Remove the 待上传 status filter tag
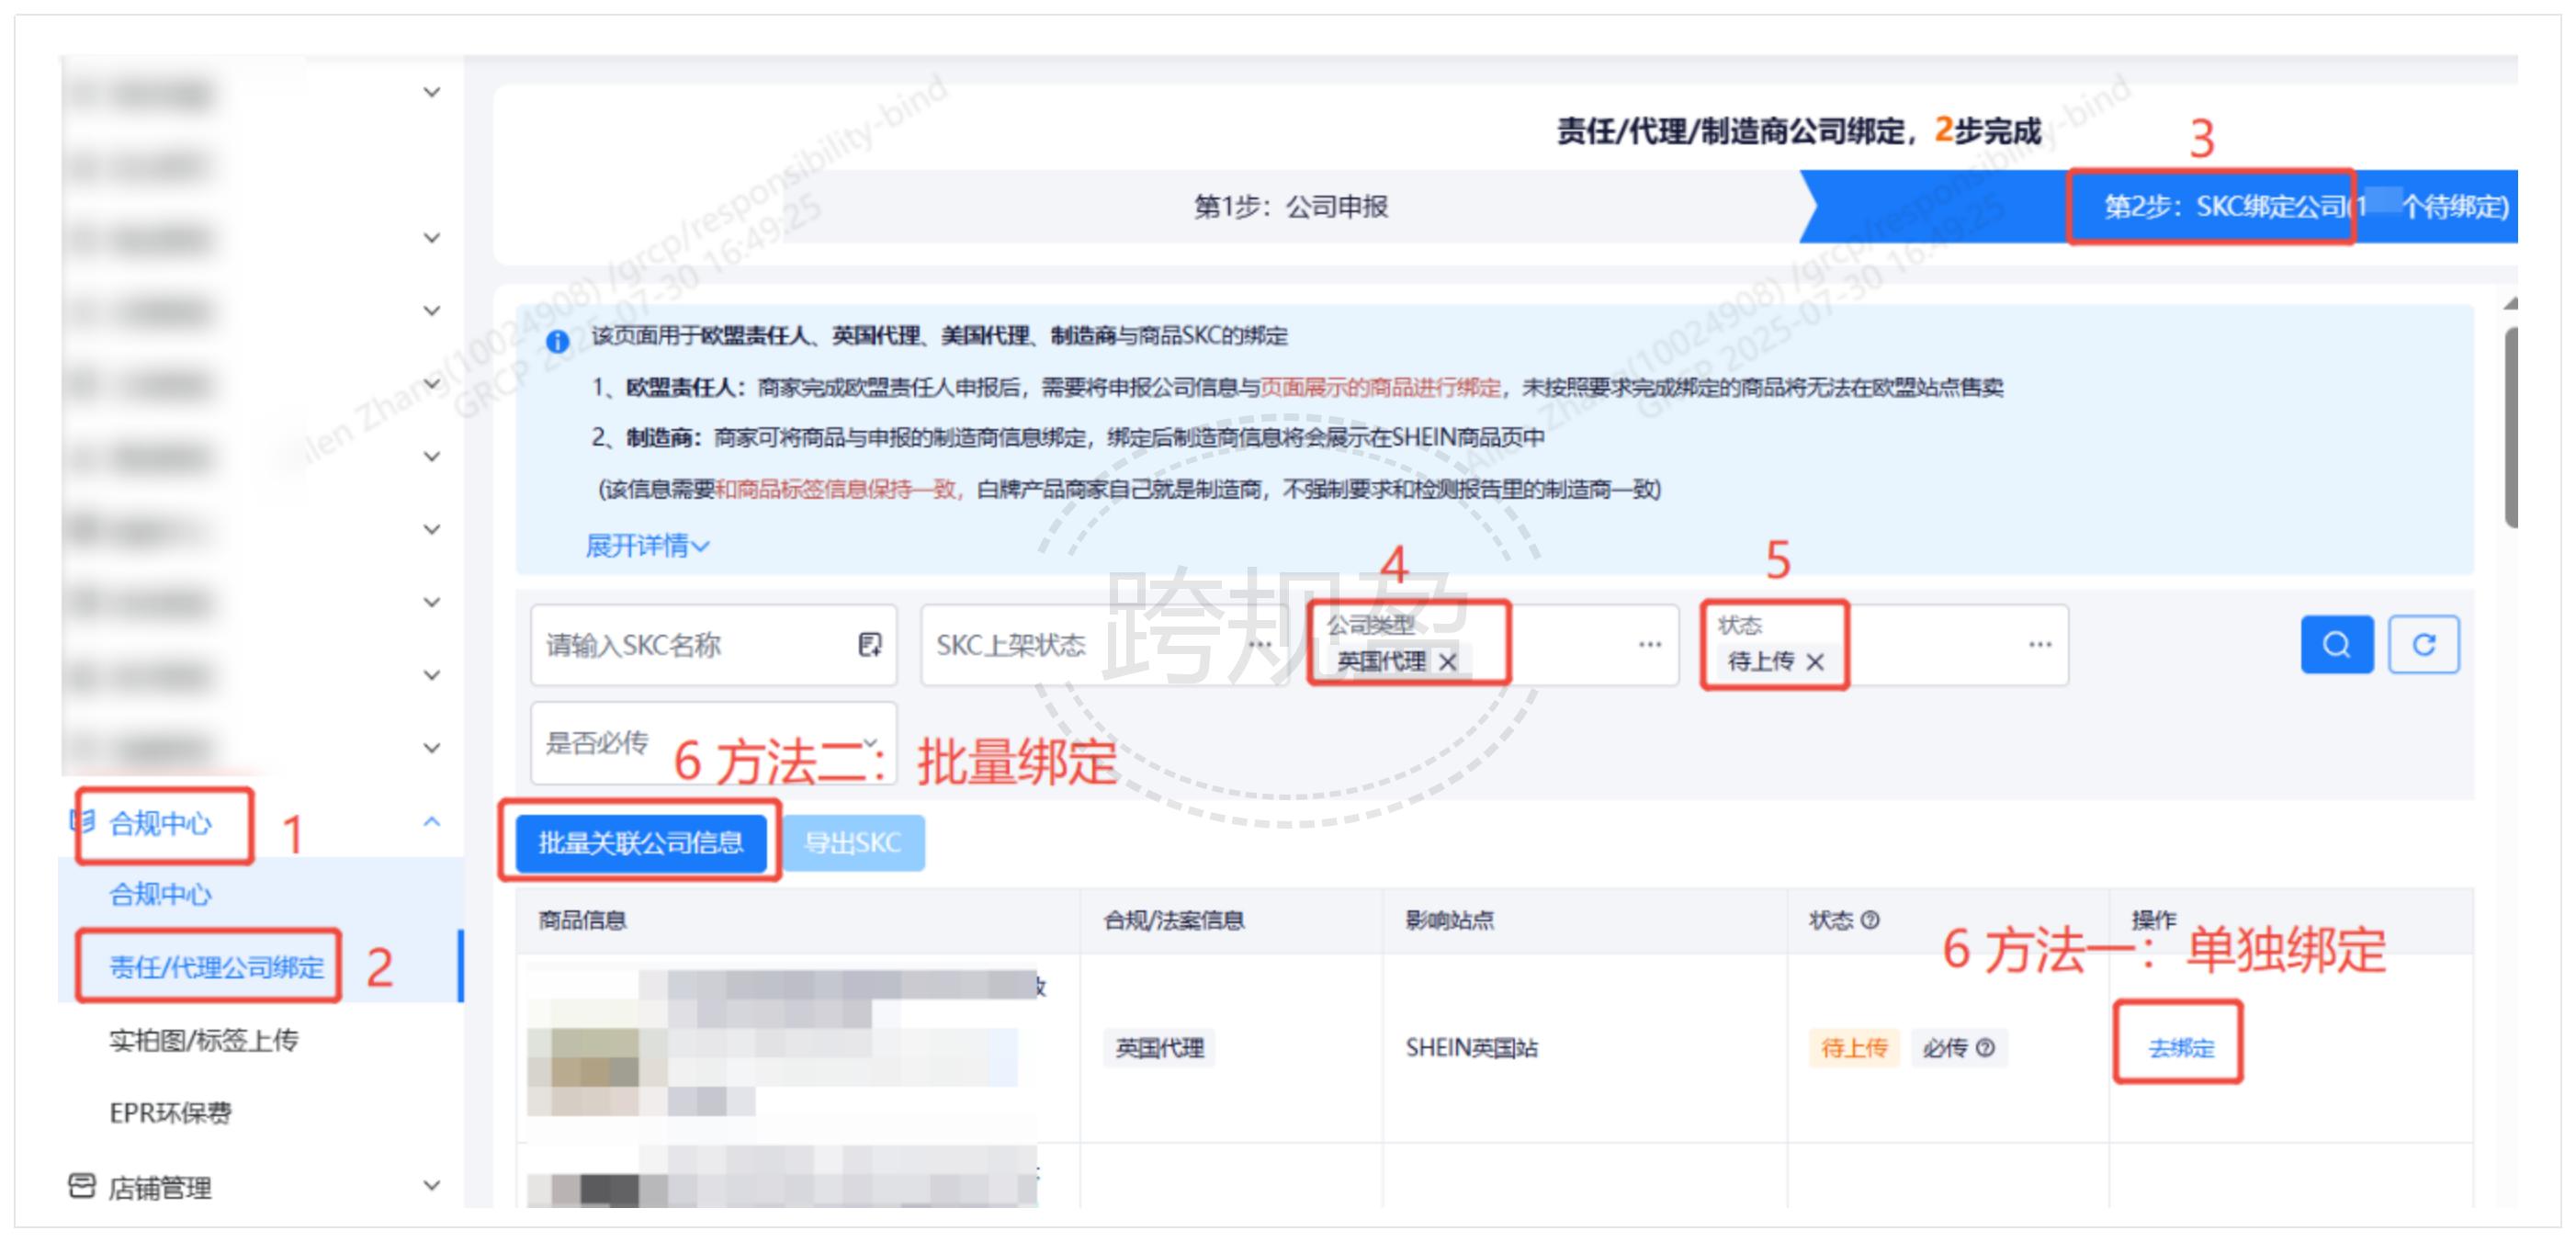Screen dimensions: 2576x1242 pos(1815,661)
